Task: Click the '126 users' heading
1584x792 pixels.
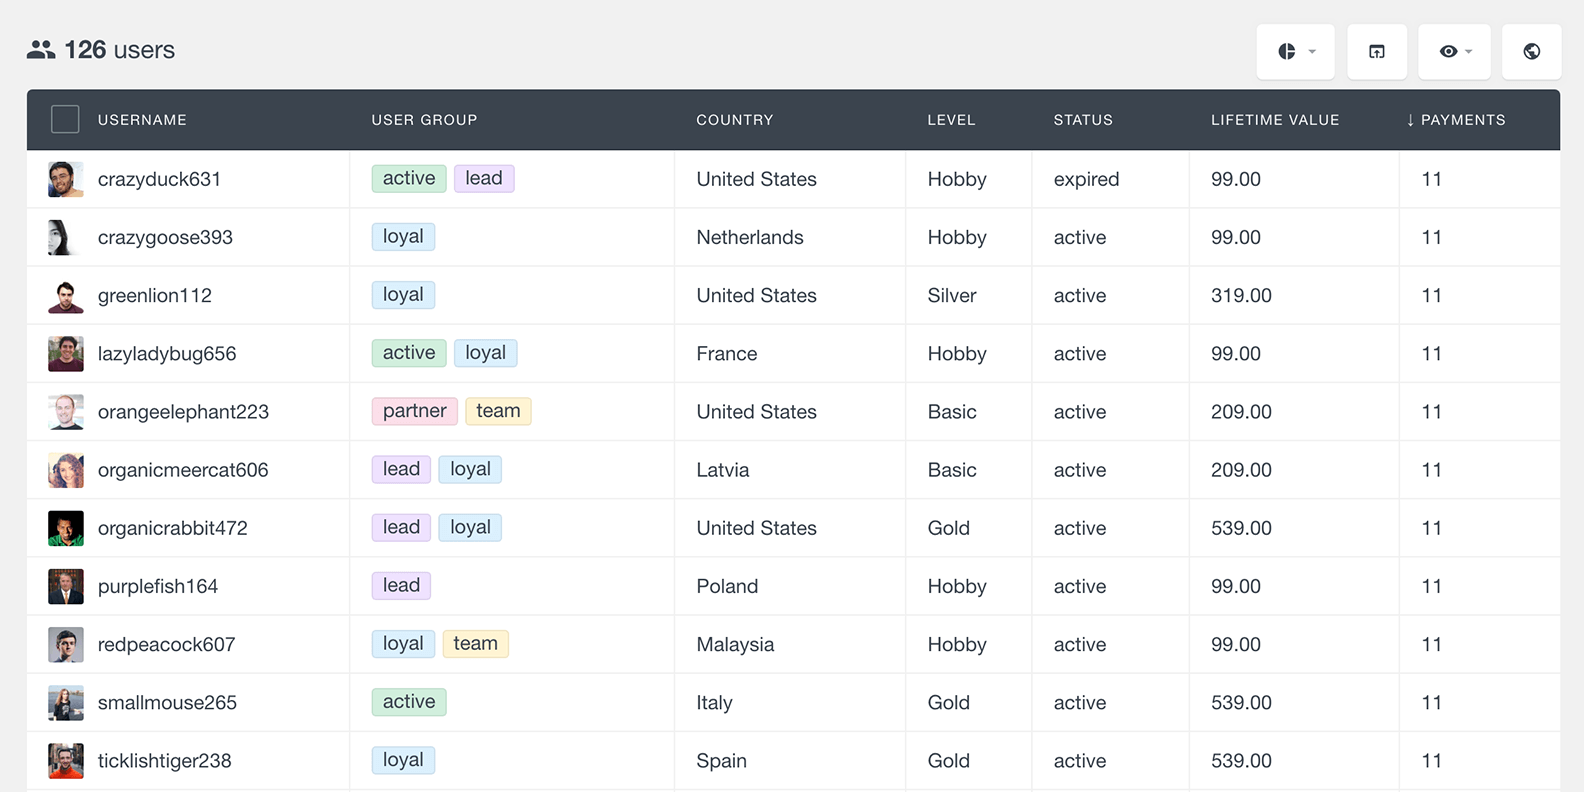Action: (x=119, y=50)
